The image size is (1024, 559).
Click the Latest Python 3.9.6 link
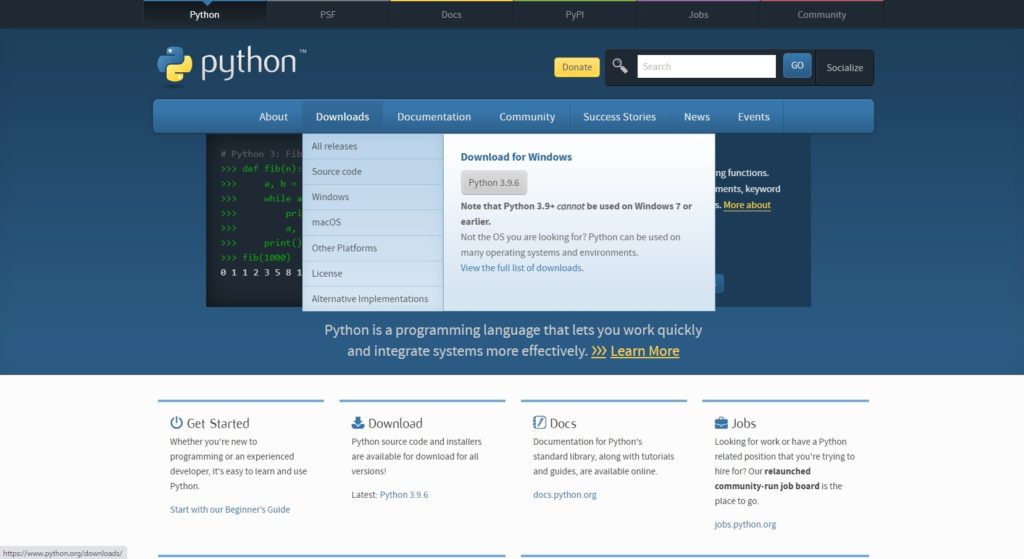404,495
